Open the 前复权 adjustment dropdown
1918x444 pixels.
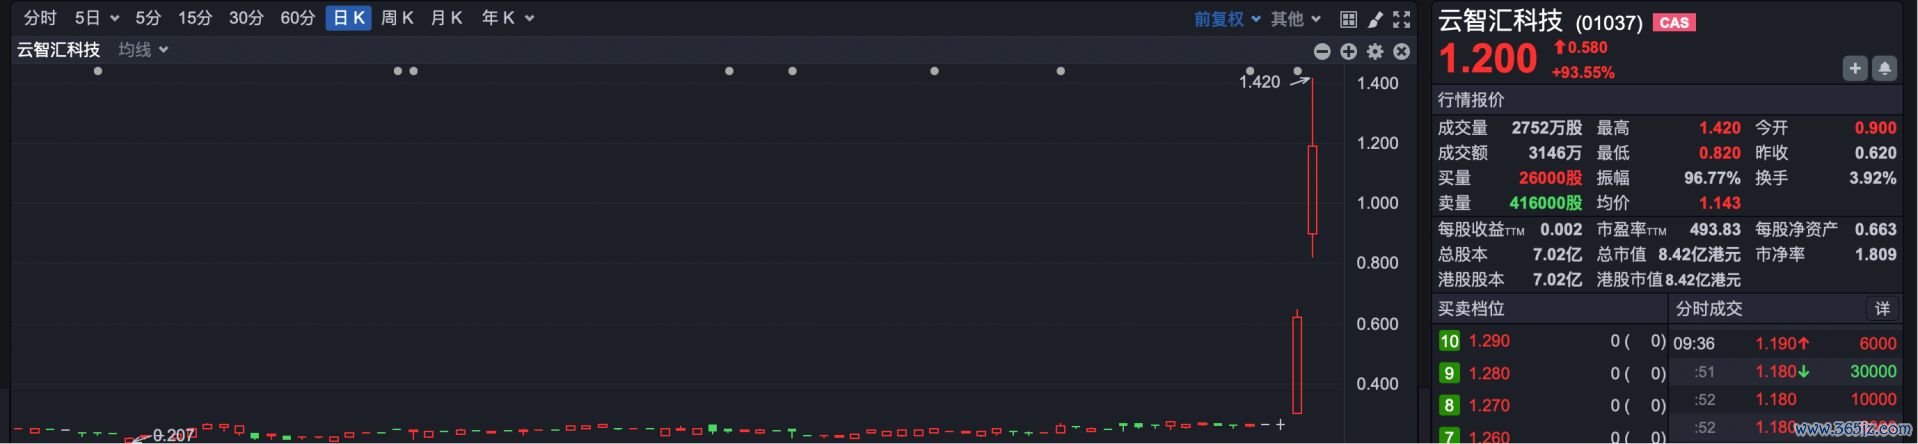click(x=1227, y=19)
